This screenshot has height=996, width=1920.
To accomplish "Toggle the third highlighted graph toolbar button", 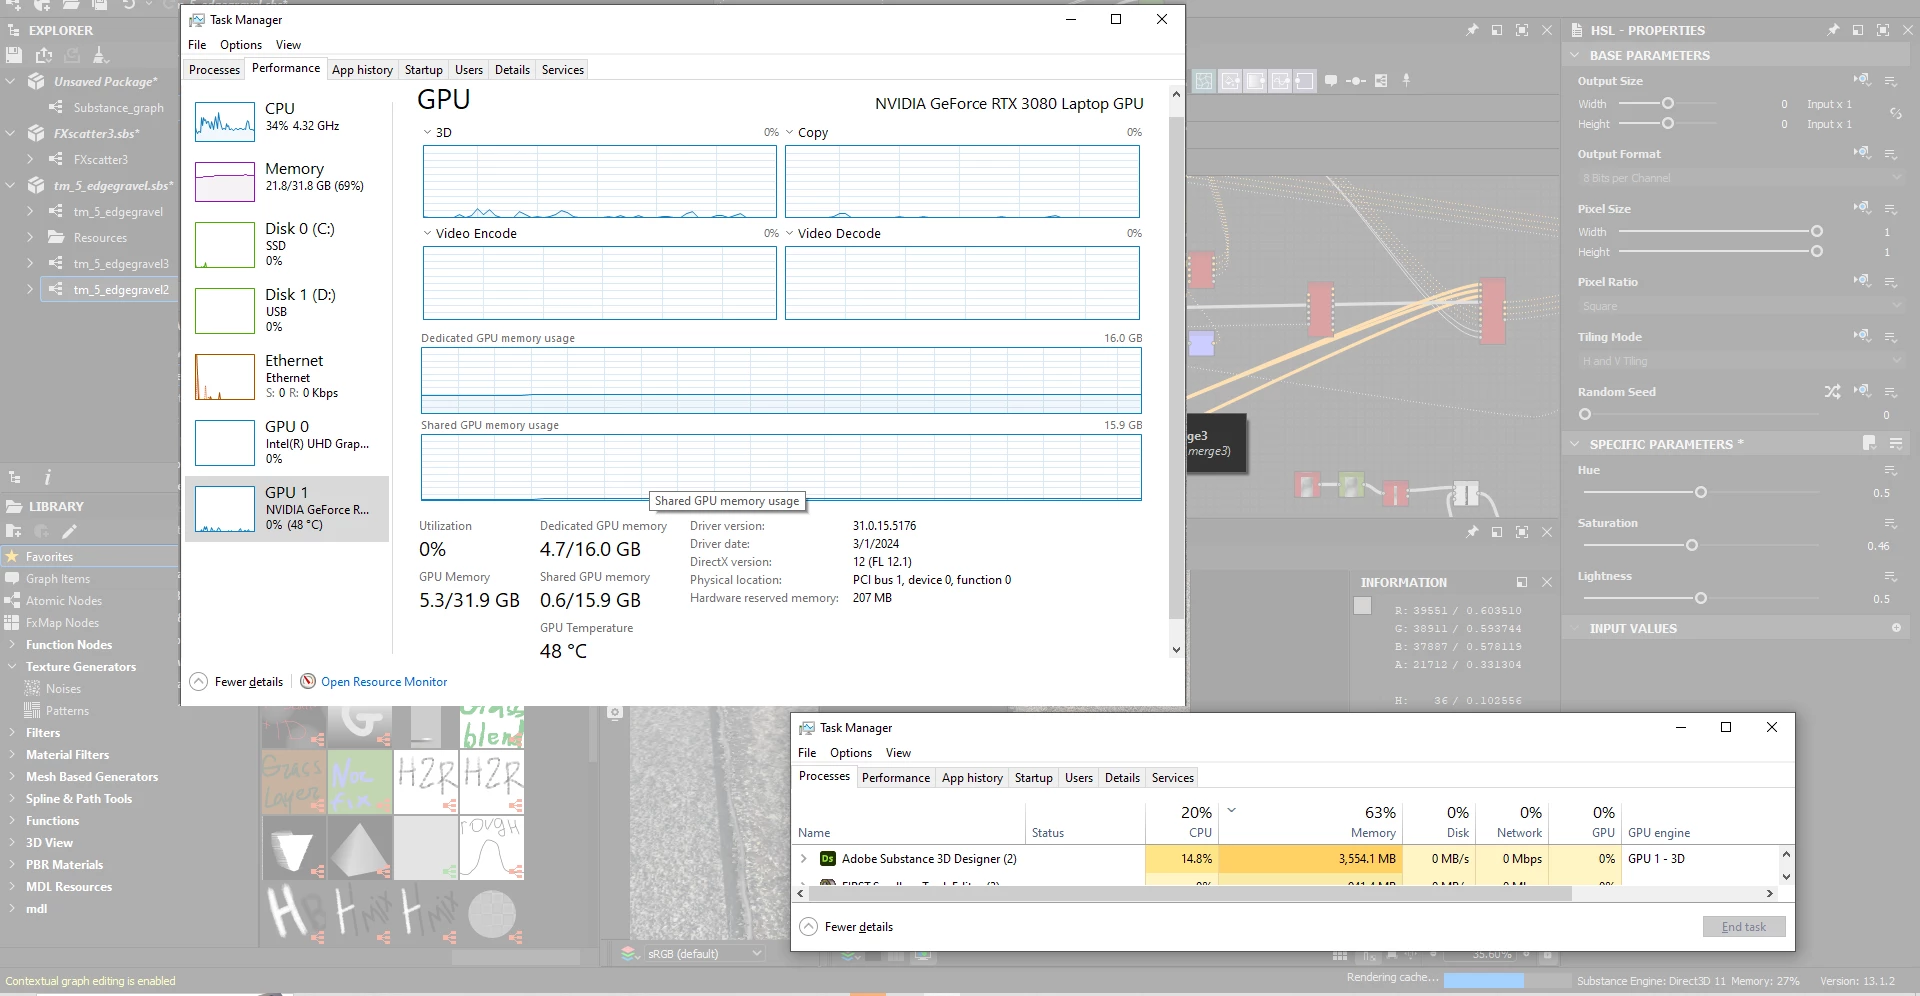I will [x=1255, y=81].
